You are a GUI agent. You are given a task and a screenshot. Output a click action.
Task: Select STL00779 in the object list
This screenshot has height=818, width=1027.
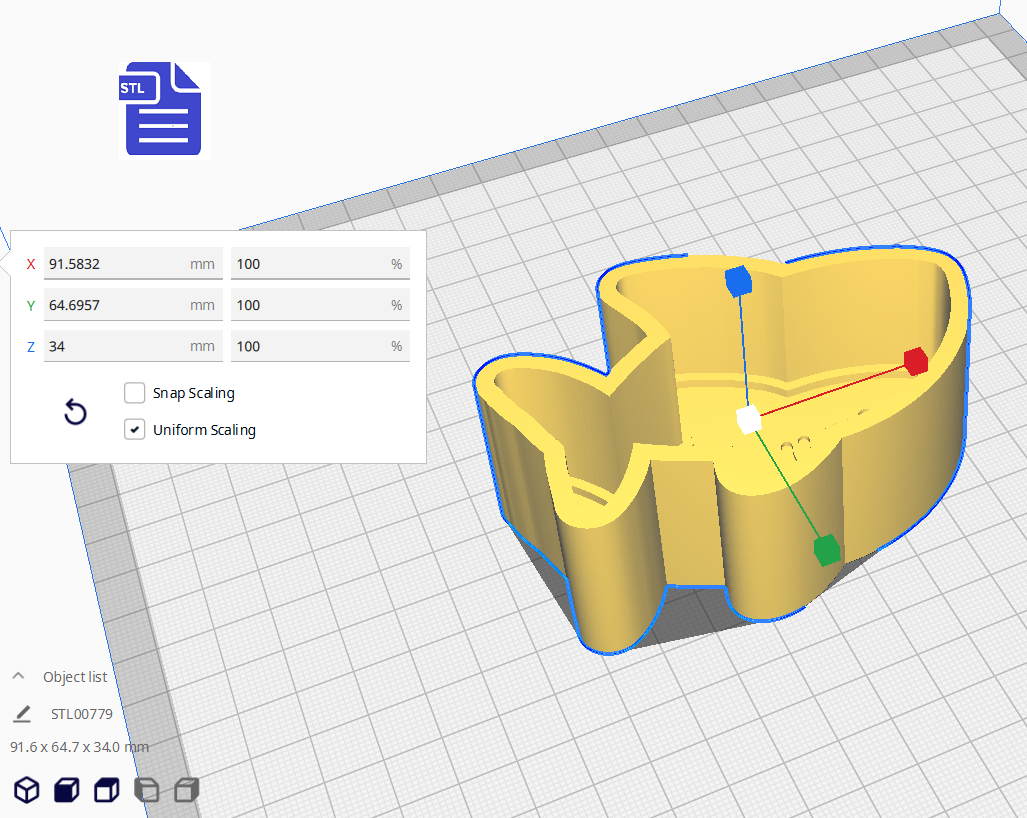(82, 714)
